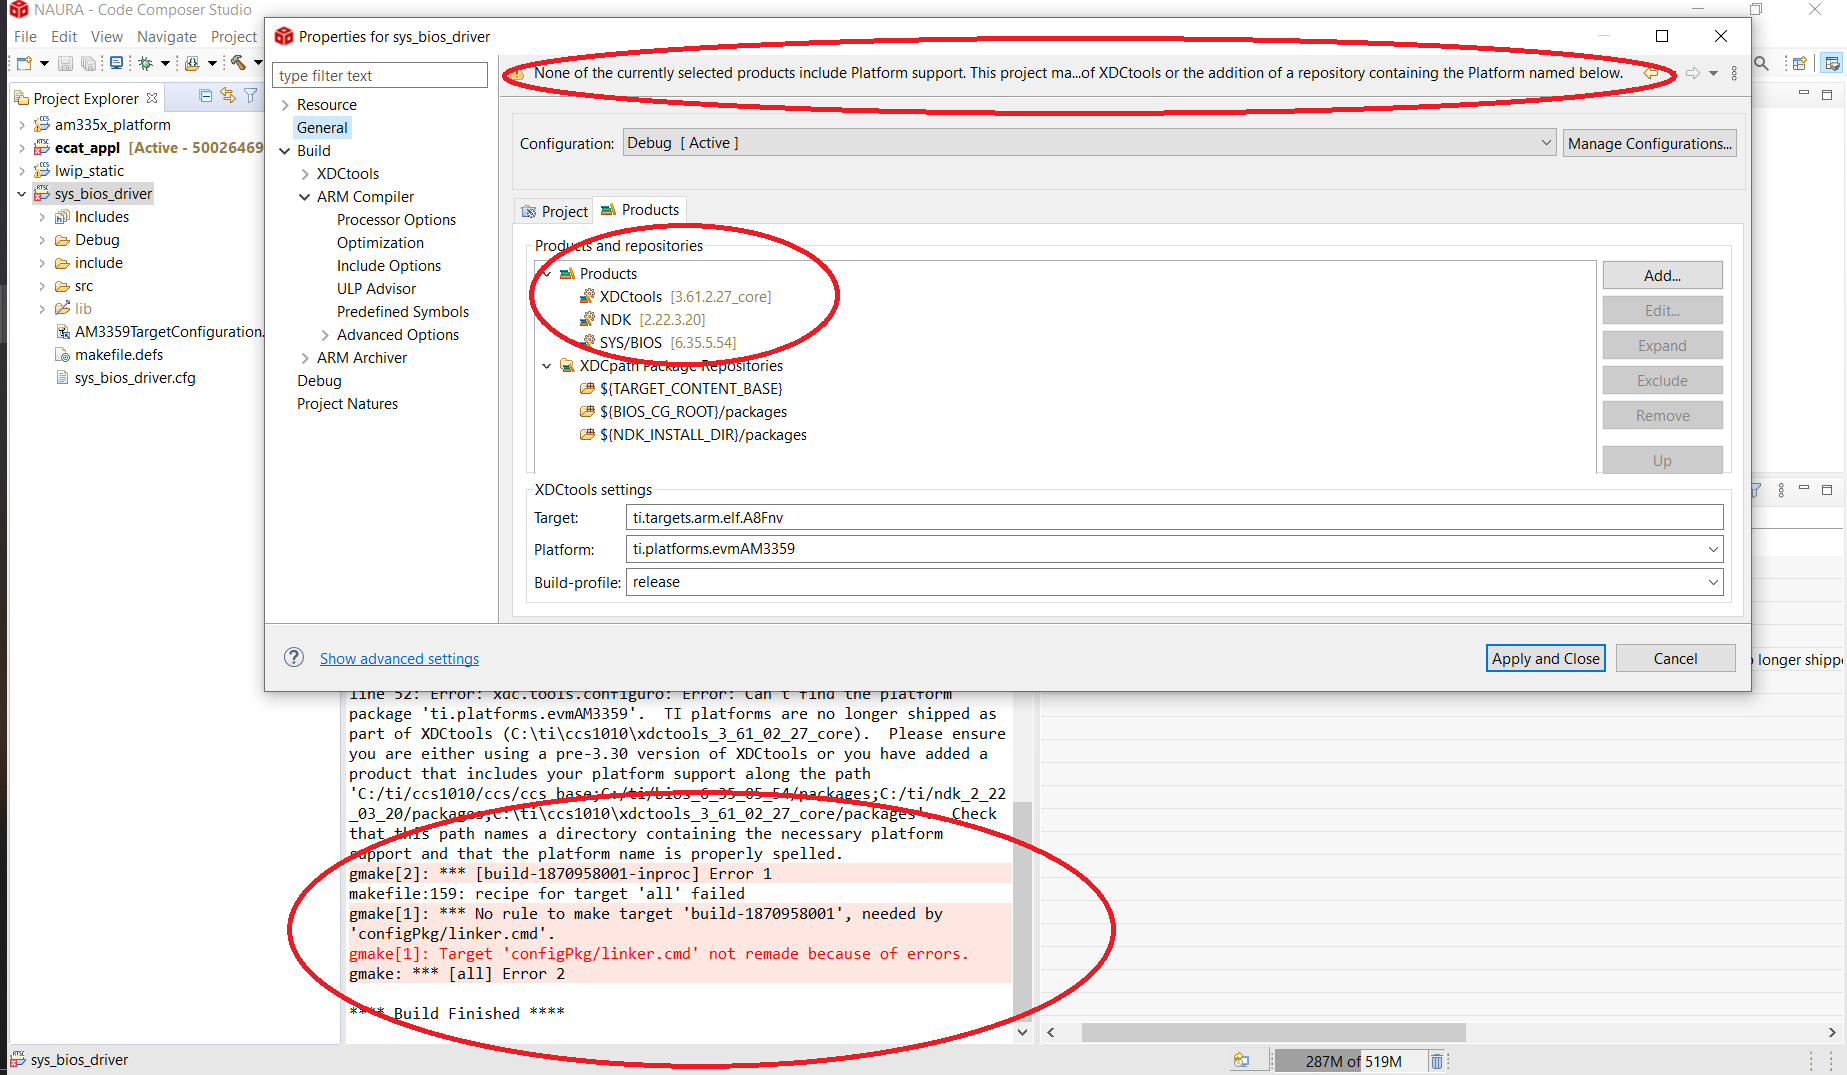Open the navigation history dropdown arrow in Properties header
Screen dimensions: 1847x1075
coord(1713,73)
